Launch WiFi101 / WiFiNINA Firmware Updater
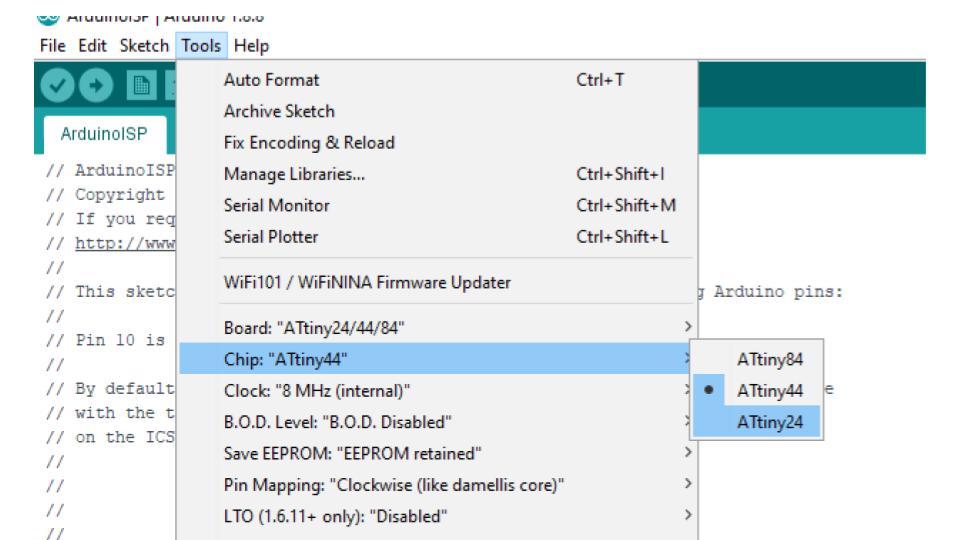Screen dimensions: 960x540 coord(438,282)
